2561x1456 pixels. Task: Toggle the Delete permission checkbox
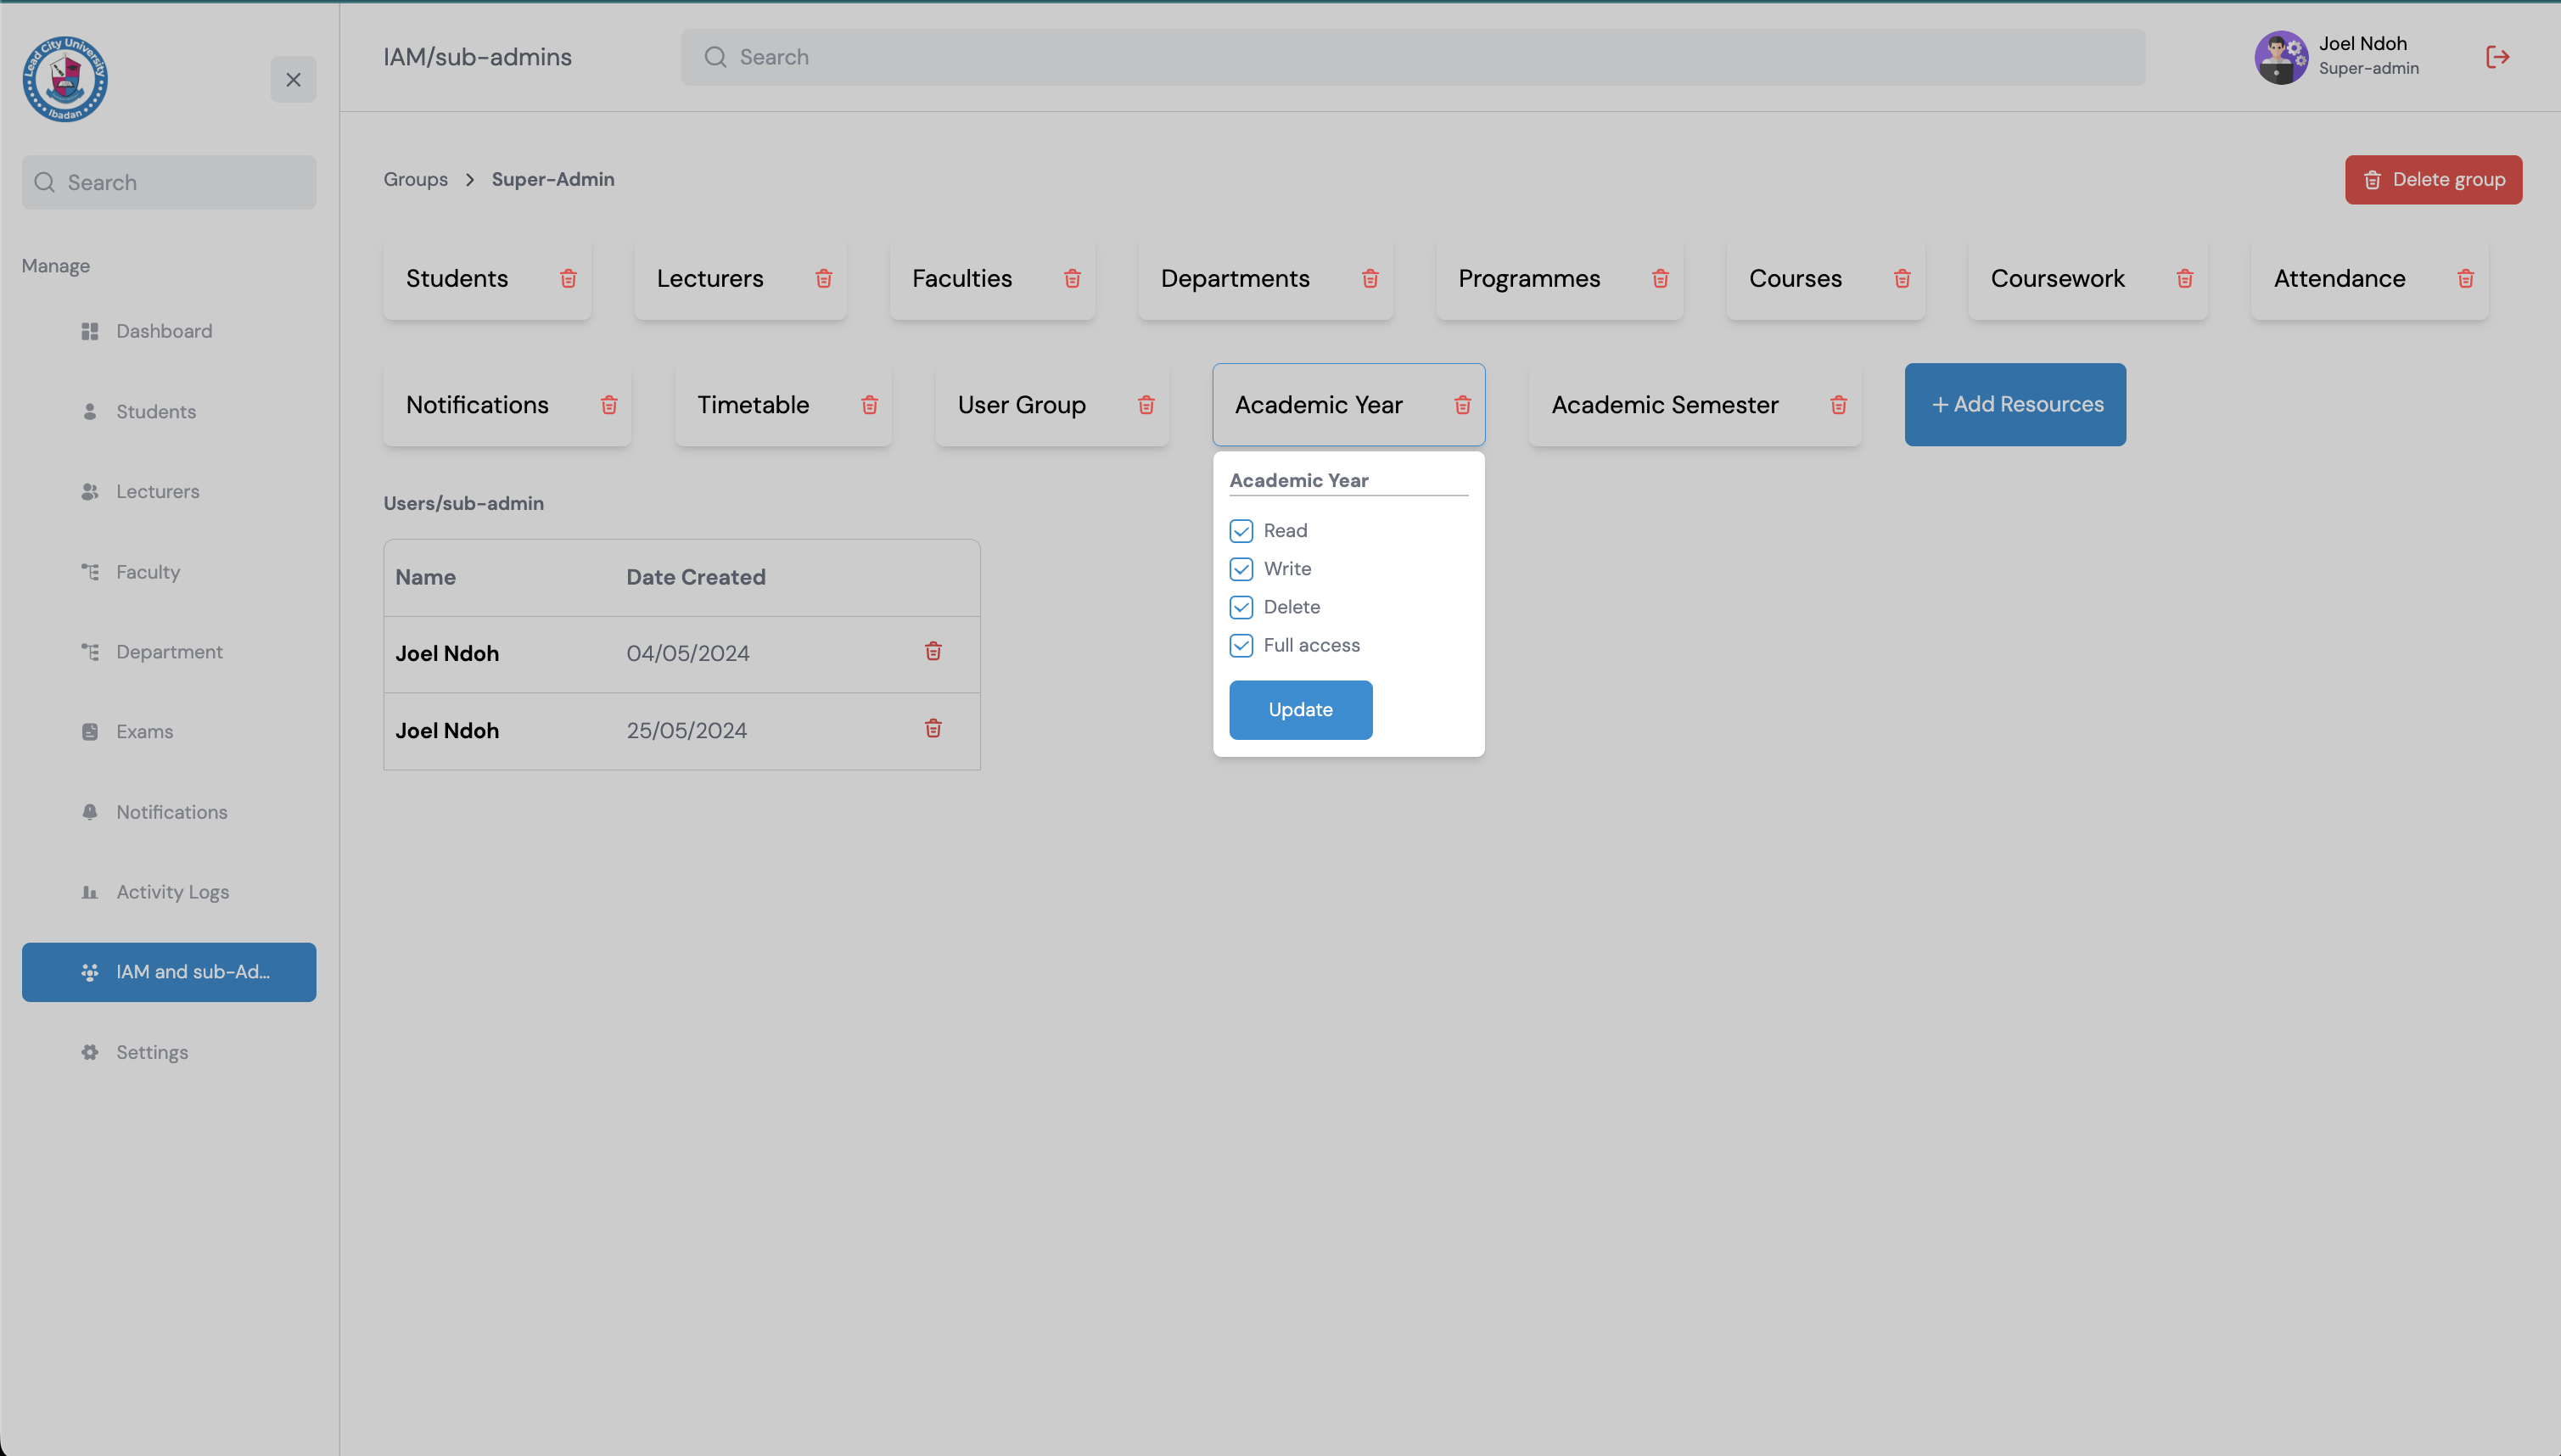pos(1241,607)
